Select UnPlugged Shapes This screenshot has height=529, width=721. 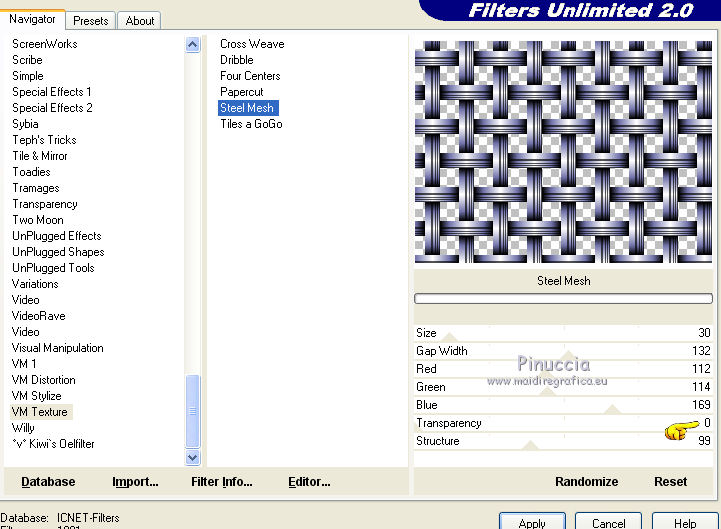pyautogui.click(x=58, y=252)
